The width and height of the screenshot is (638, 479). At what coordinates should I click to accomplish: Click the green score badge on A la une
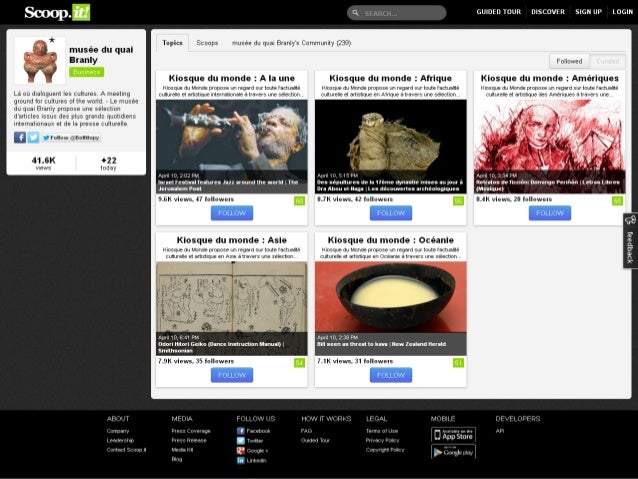(x=299, y=201)
